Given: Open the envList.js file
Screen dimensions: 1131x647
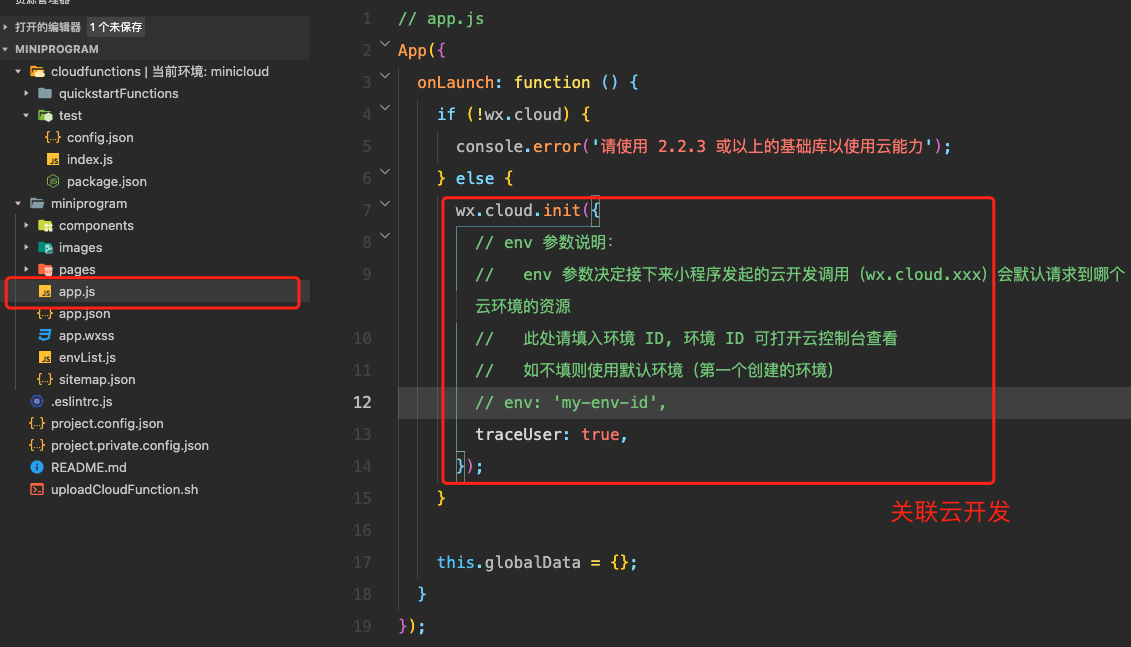Looking at the screenshot, I should [x=87, y=358].
